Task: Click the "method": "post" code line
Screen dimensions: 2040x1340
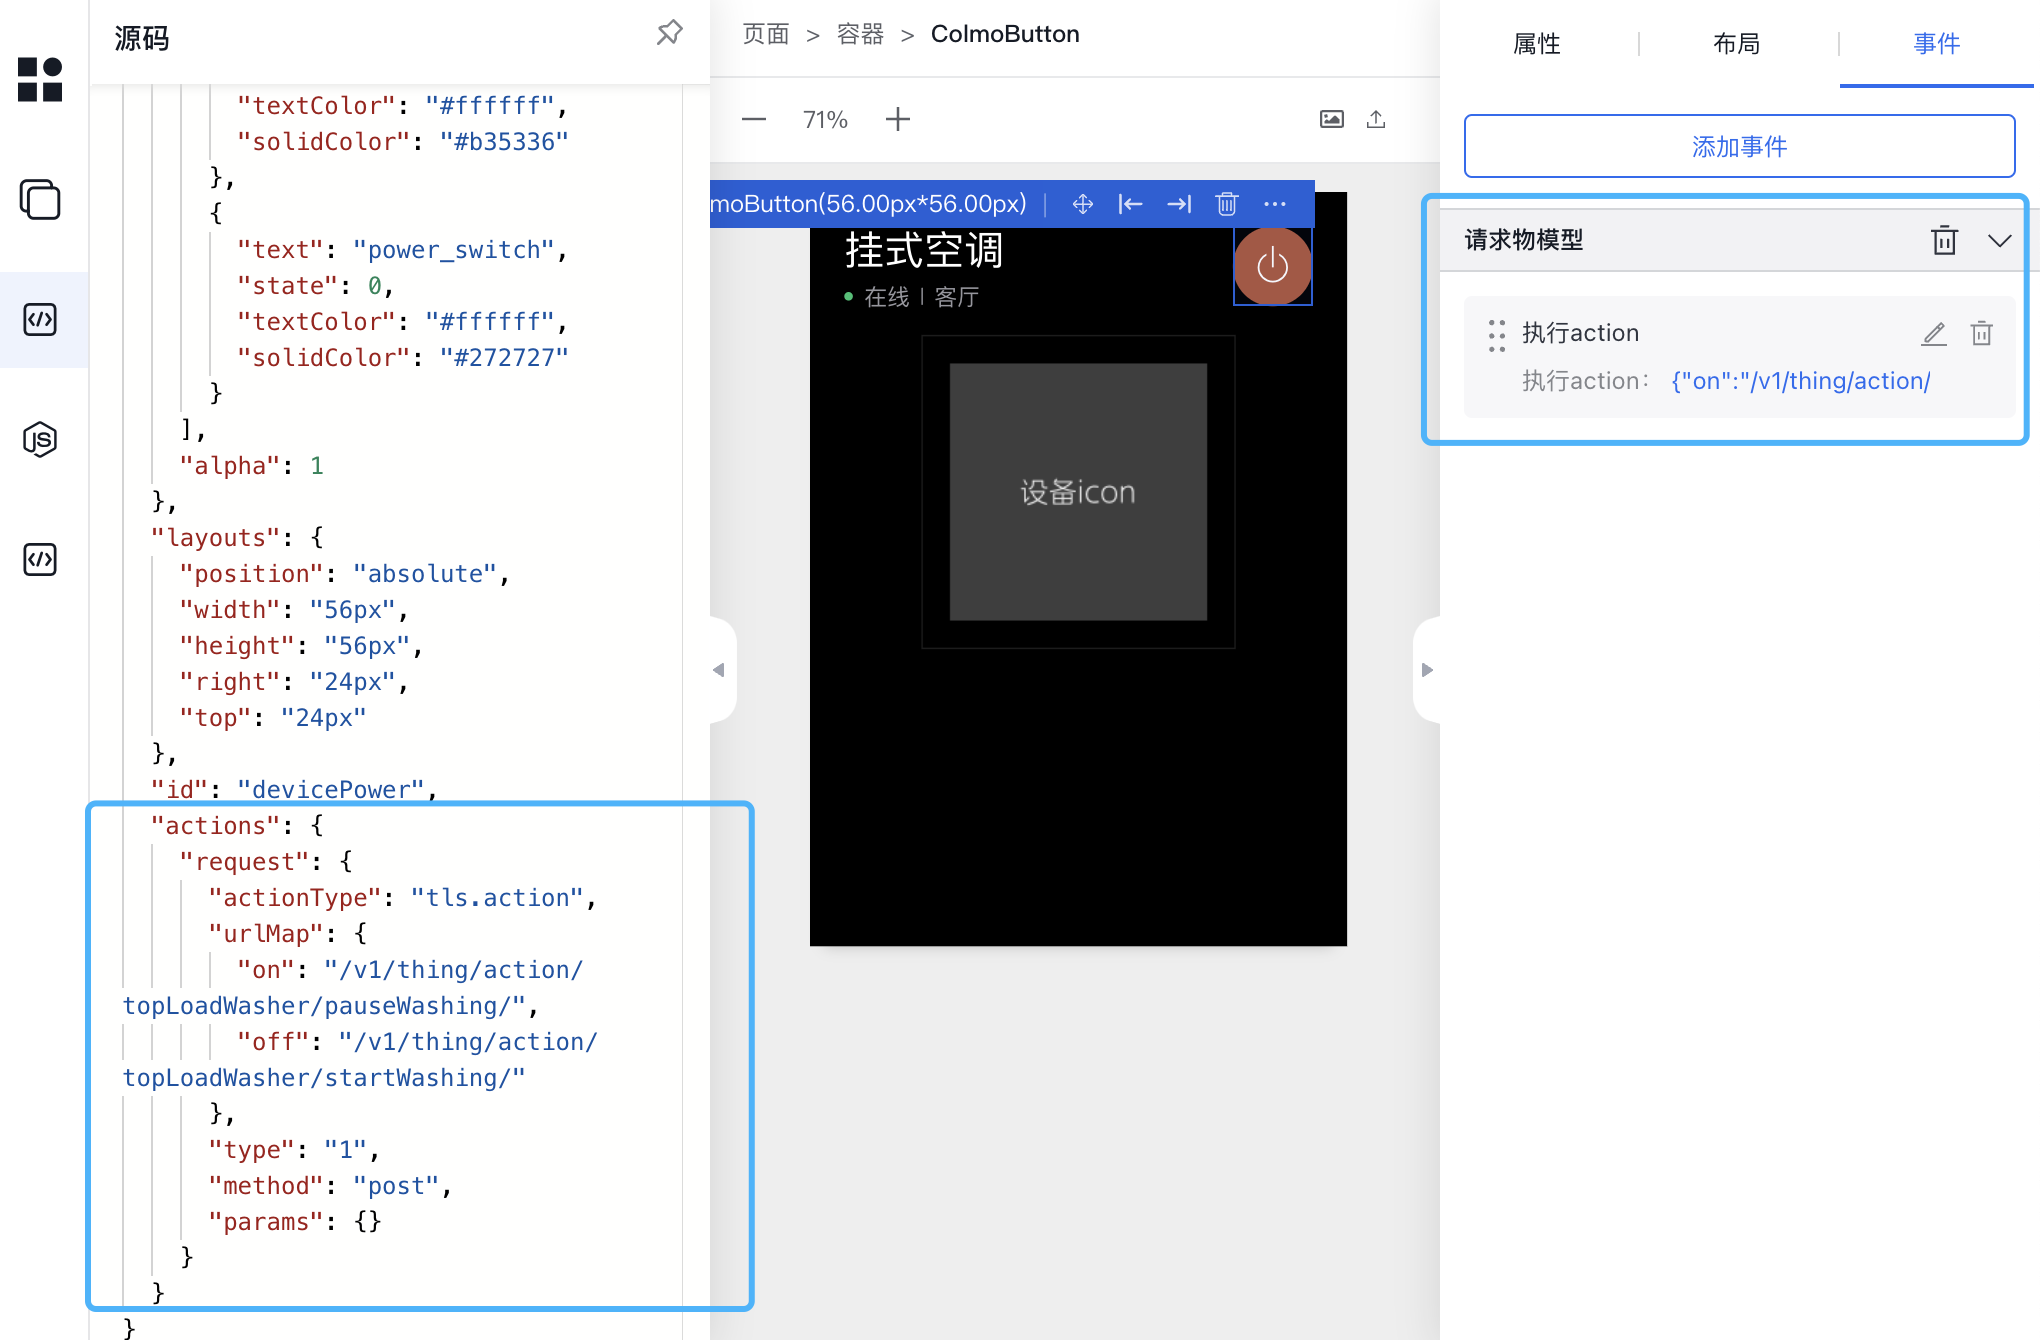Action: [x=330, y=1186]
